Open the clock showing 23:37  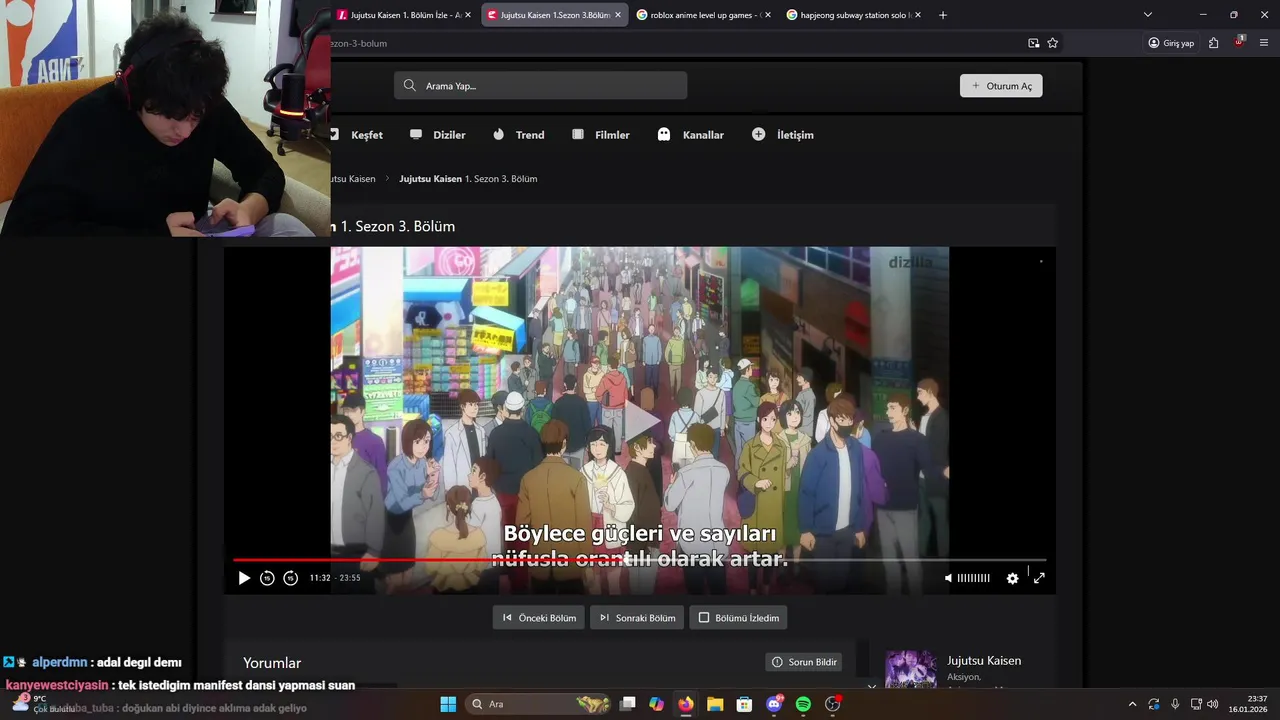pos(1248,704)
